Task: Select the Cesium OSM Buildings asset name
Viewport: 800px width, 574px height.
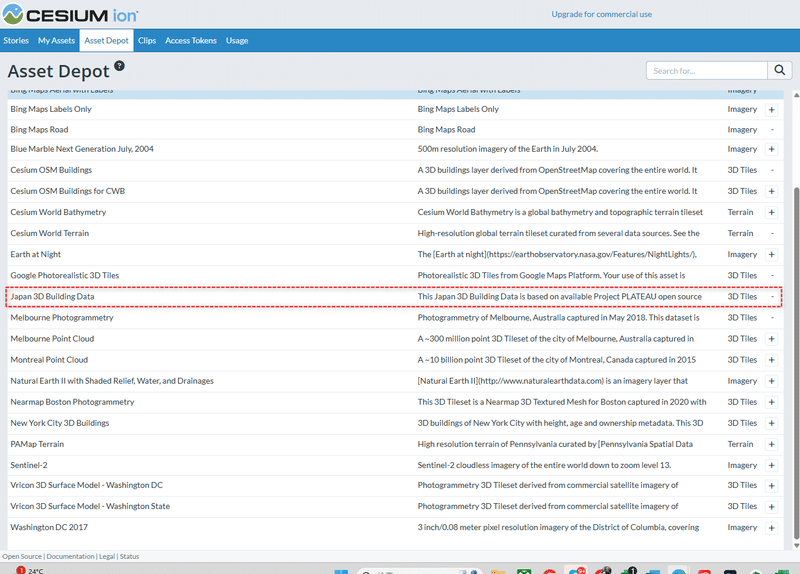Action: pyautogui.click(x=51, y=170)
